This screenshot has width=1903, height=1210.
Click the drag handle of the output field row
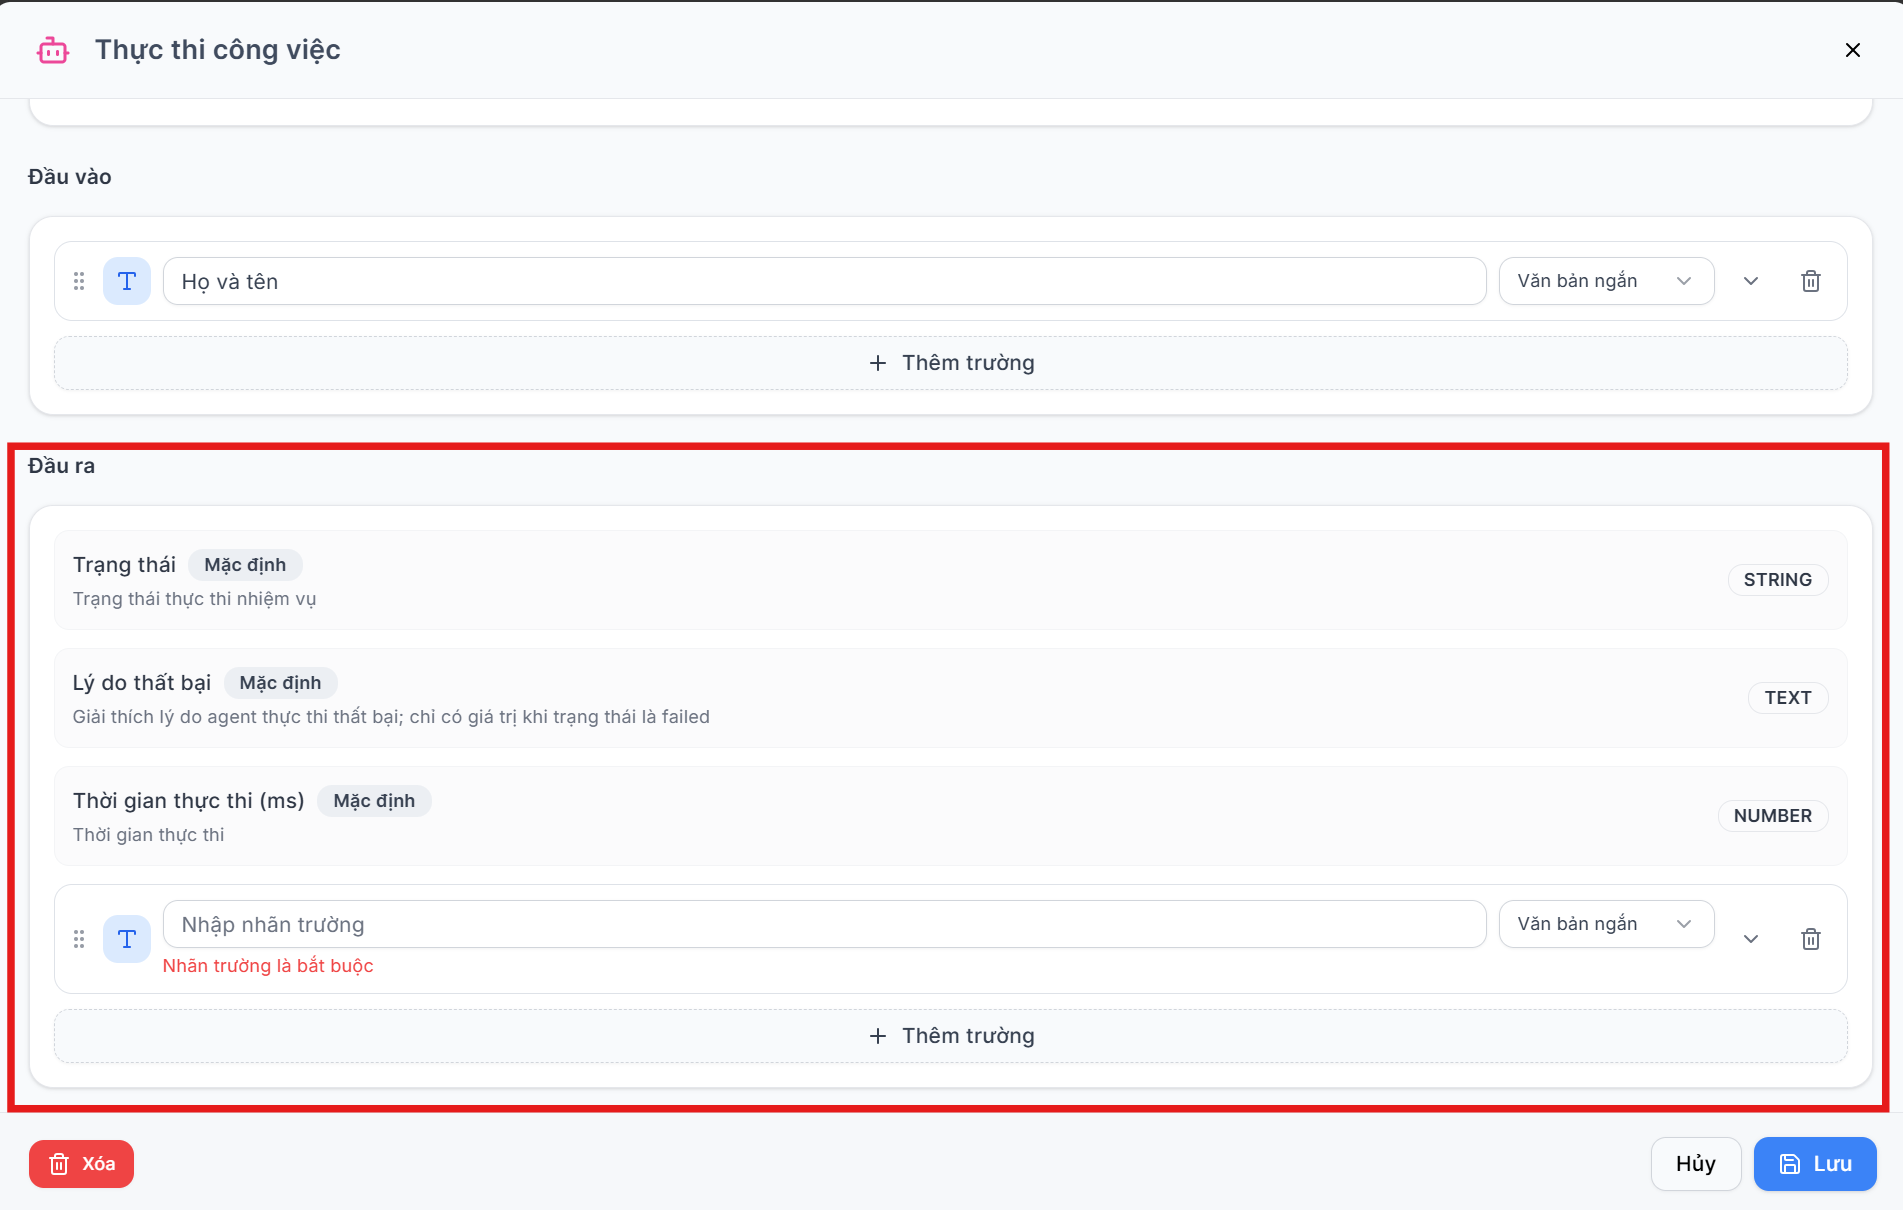coord(79,939)
